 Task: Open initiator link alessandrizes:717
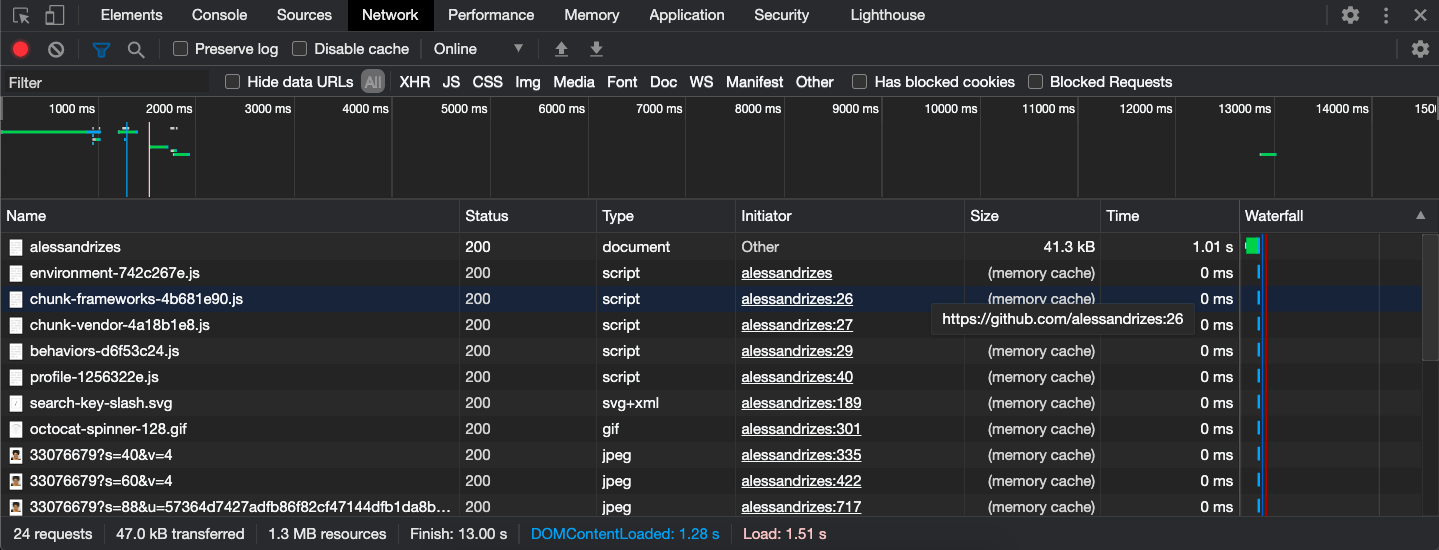tap(801, 507)
